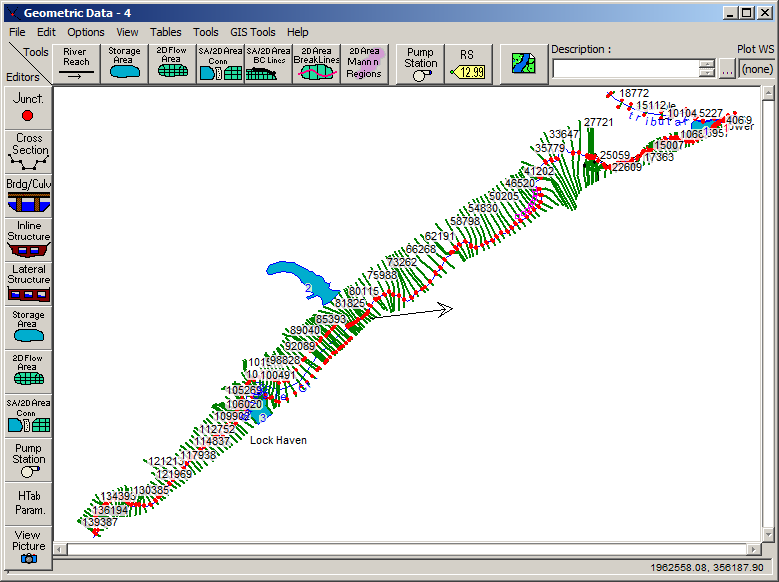The width and height of the screenshot is (779, 582).
Task: Click cross section label 62191
Action: (440, 236)
